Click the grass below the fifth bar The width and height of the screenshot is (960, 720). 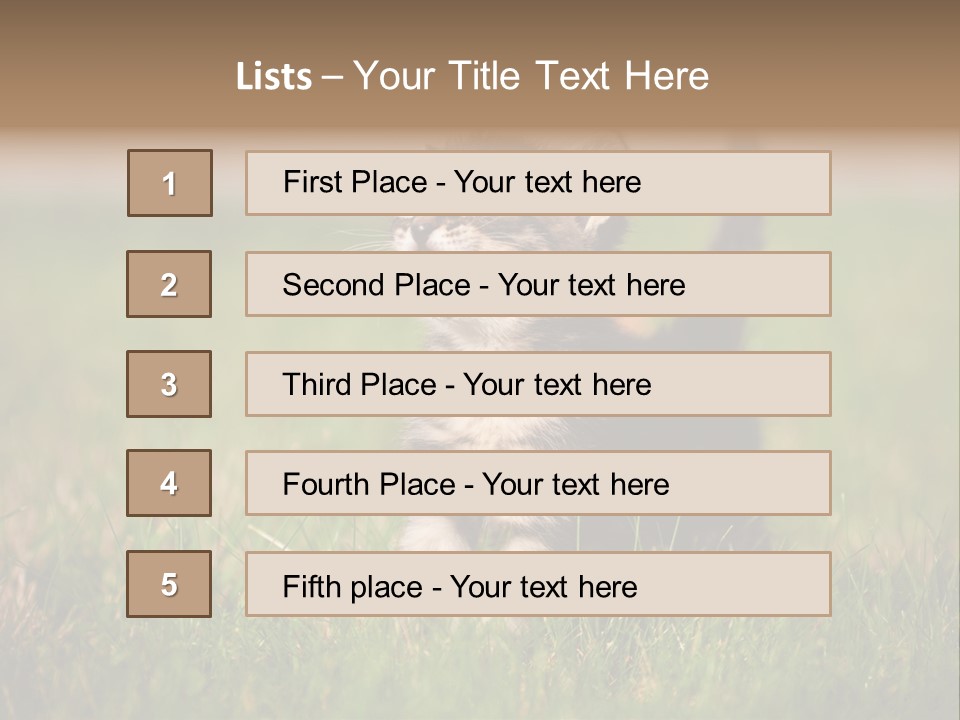tap(480, 667)
